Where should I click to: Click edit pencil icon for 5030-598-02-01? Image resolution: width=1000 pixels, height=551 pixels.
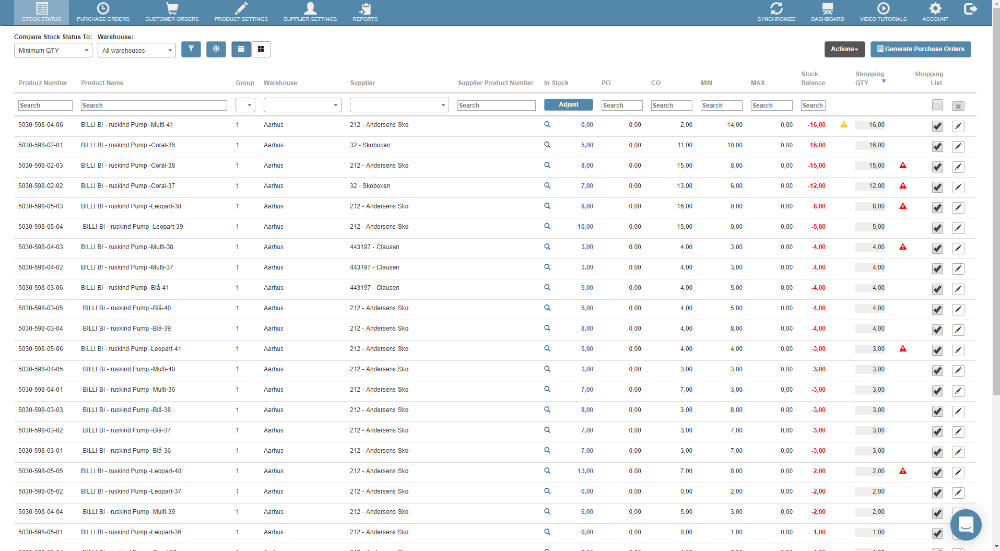(958, 146)
